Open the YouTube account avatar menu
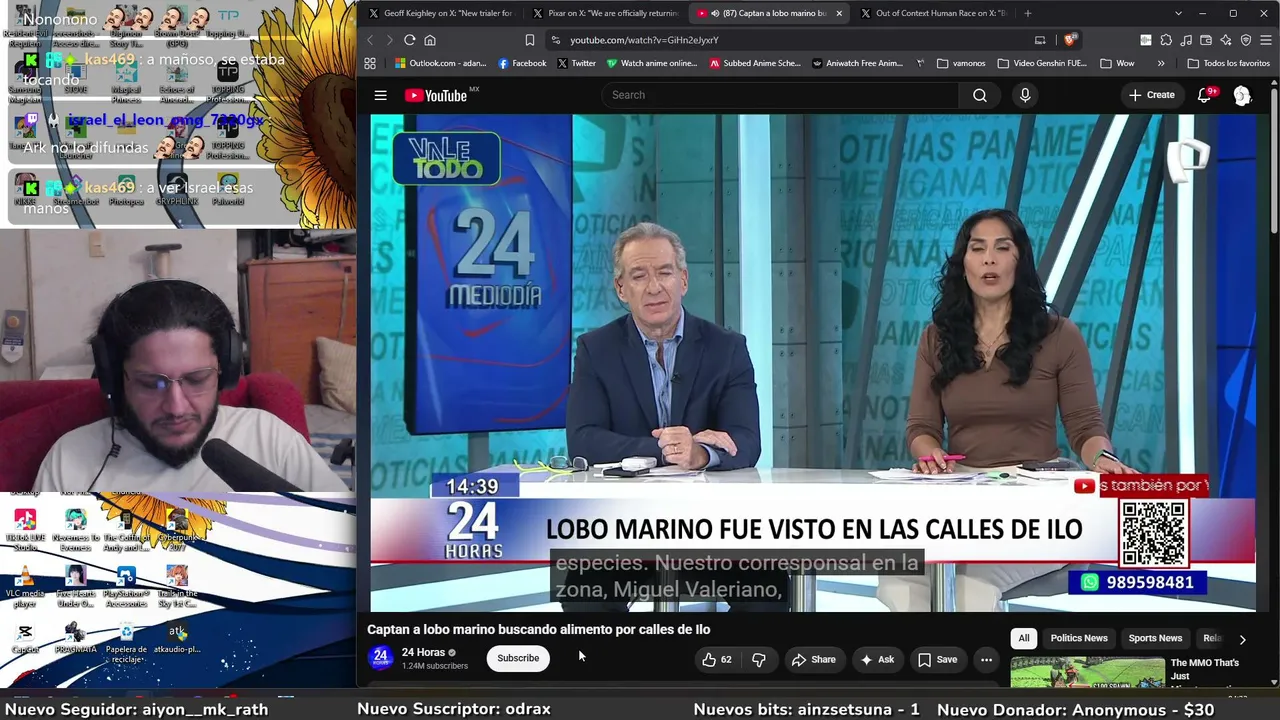Viewport: 1280px width, 720px height. click(1242, 95)
